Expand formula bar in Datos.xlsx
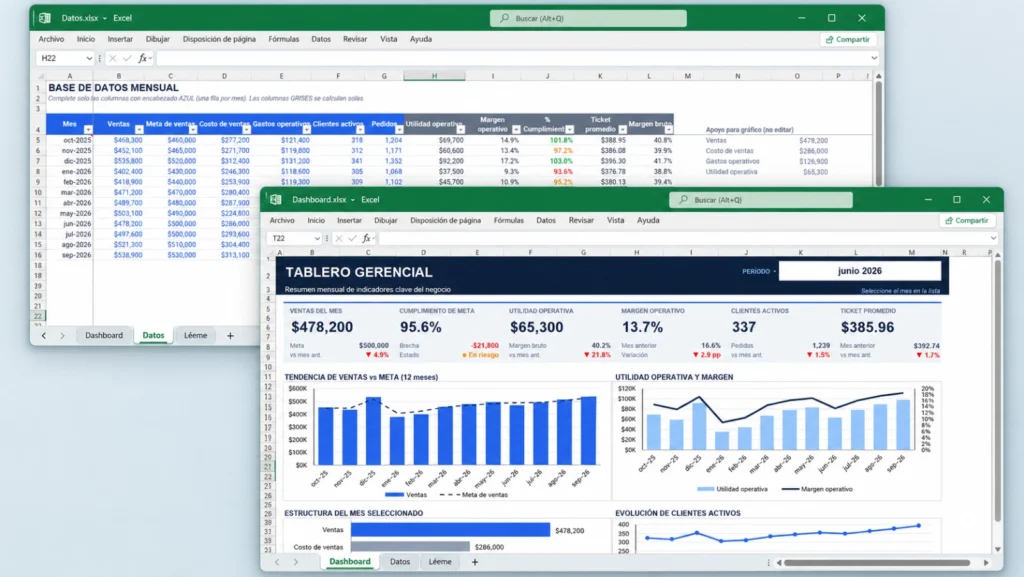 click(874, 58)
